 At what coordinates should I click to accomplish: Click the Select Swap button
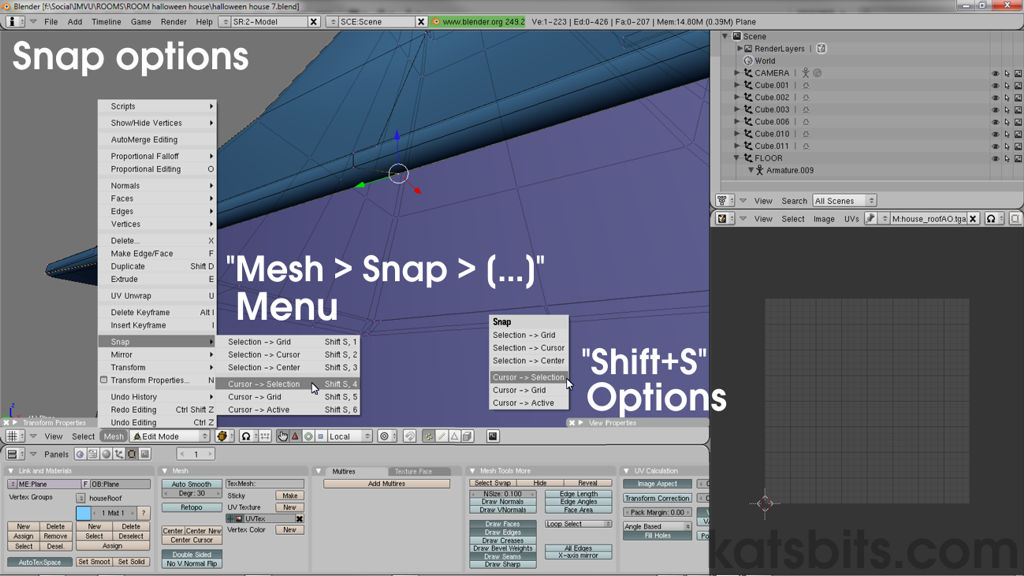coord(492,483)
